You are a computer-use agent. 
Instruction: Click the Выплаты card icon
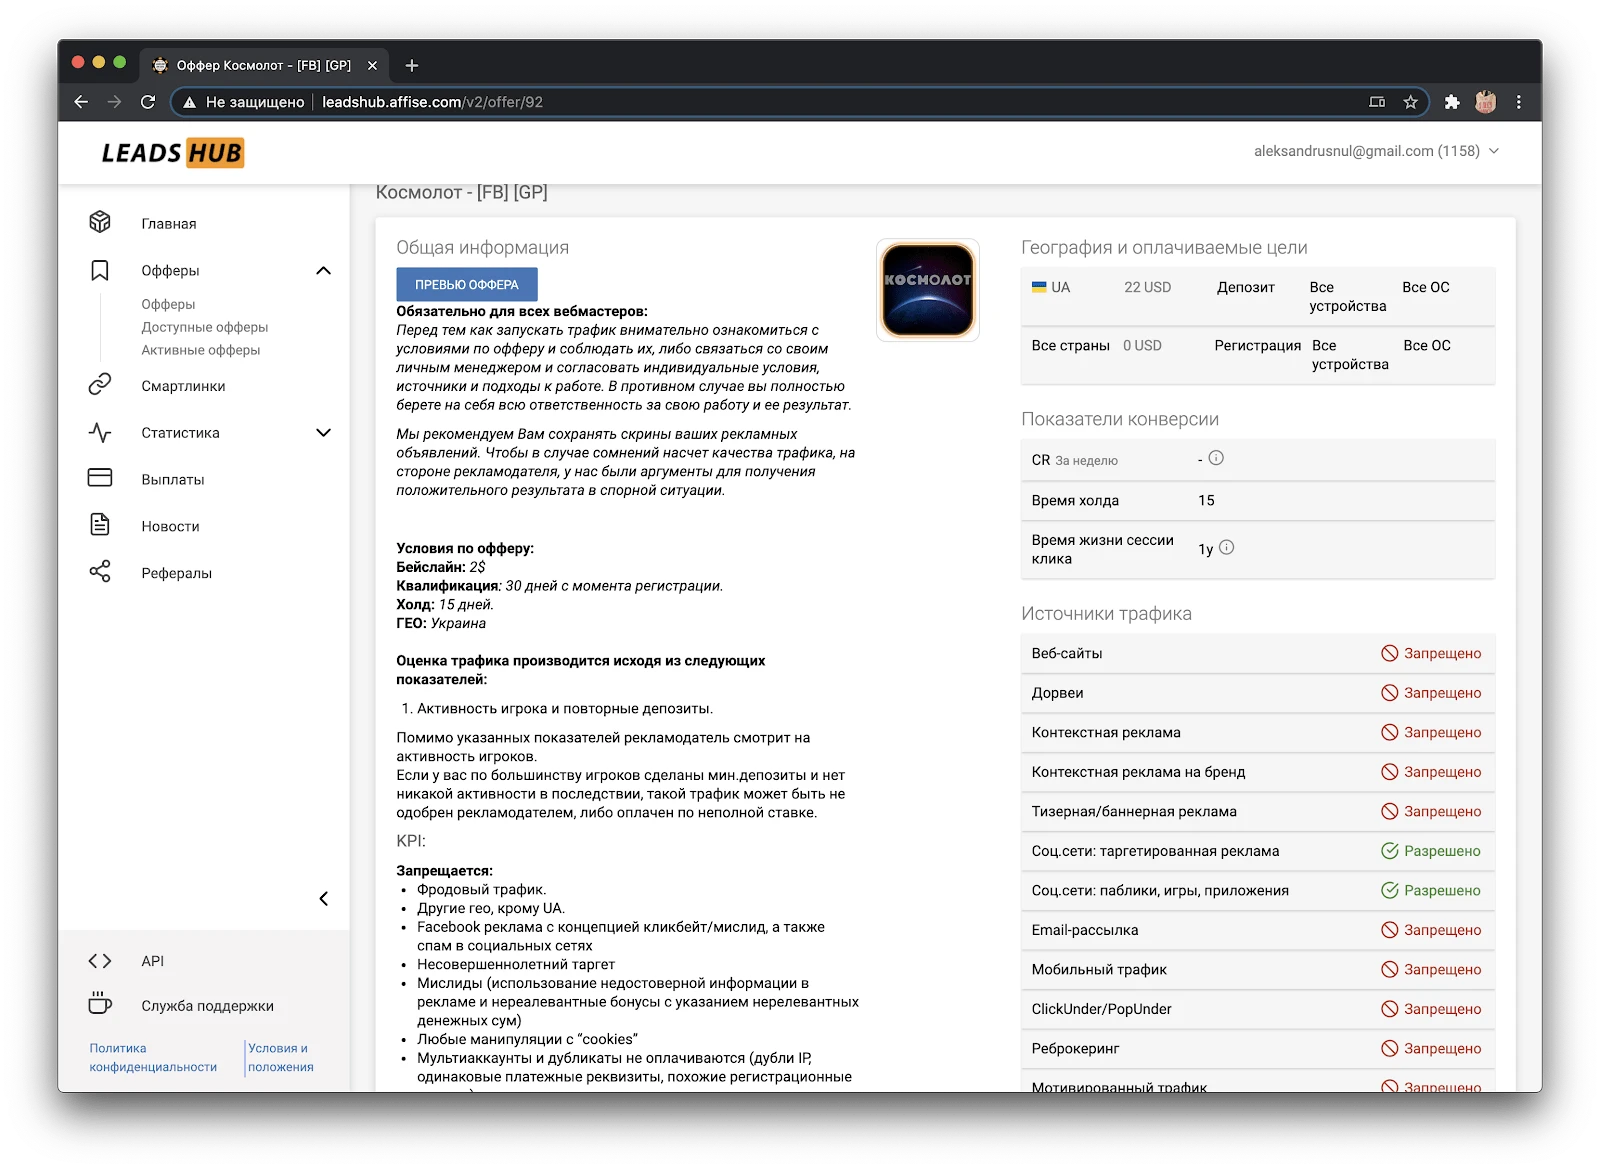(x=100, y=478)
